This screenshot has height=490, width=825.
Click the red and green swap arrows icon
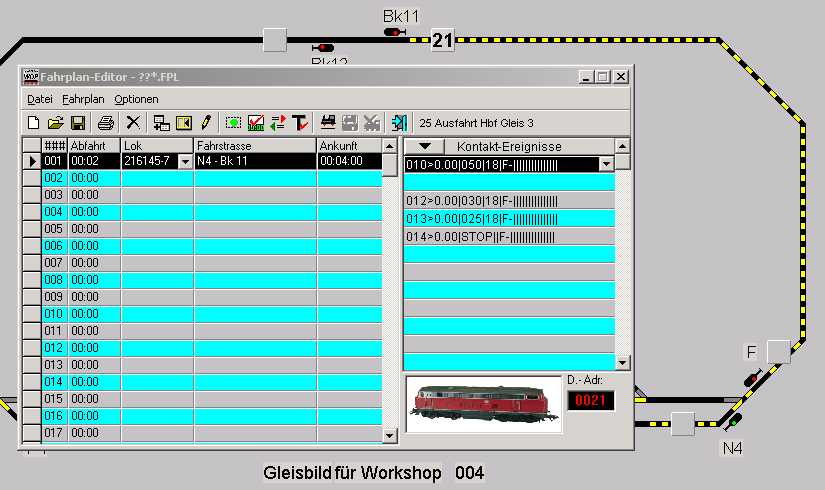(278, 123)
